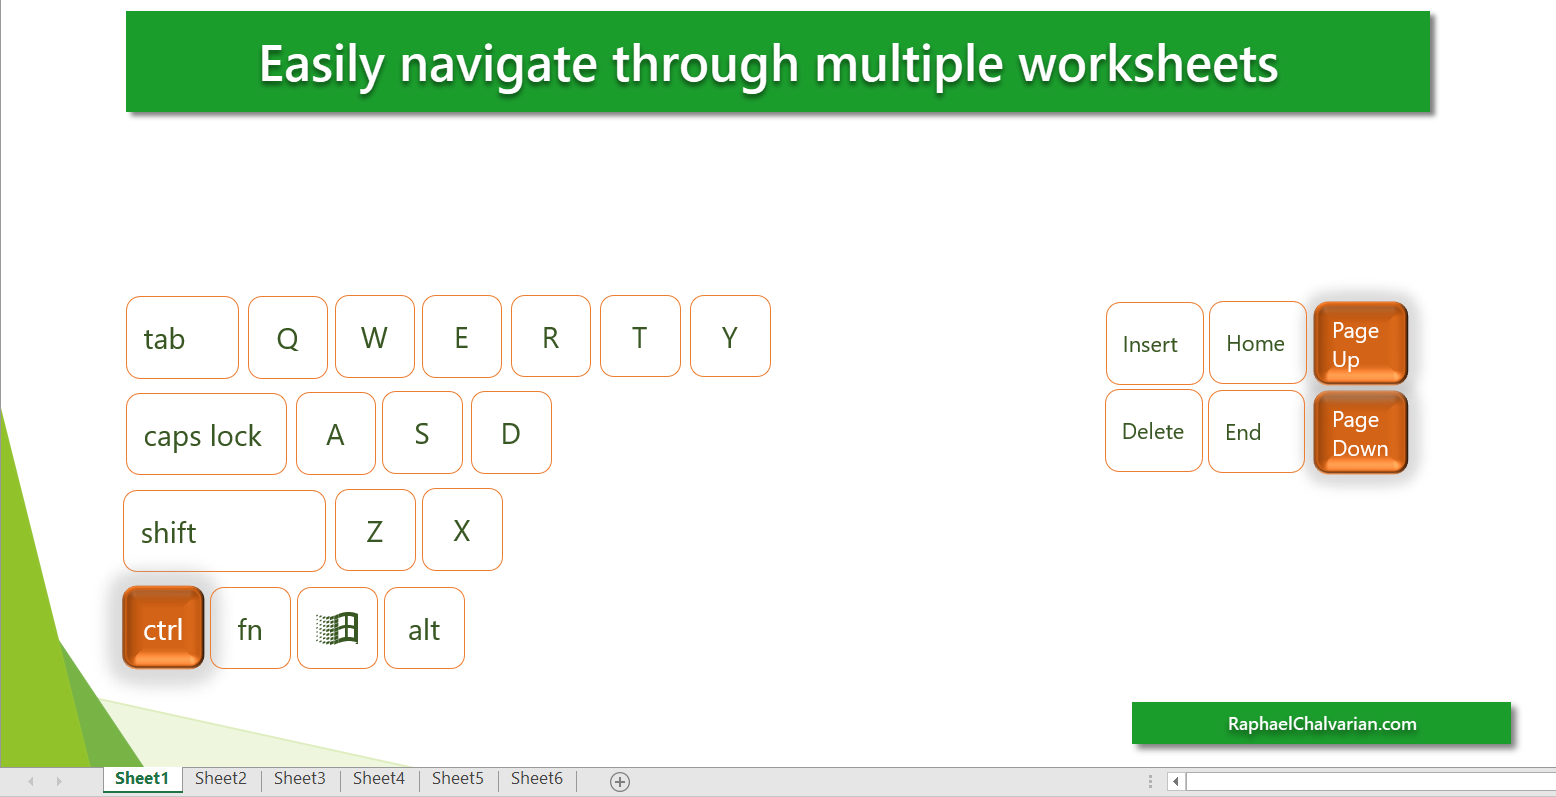Select the title banner about navigating worksheets

pos(778,62)
